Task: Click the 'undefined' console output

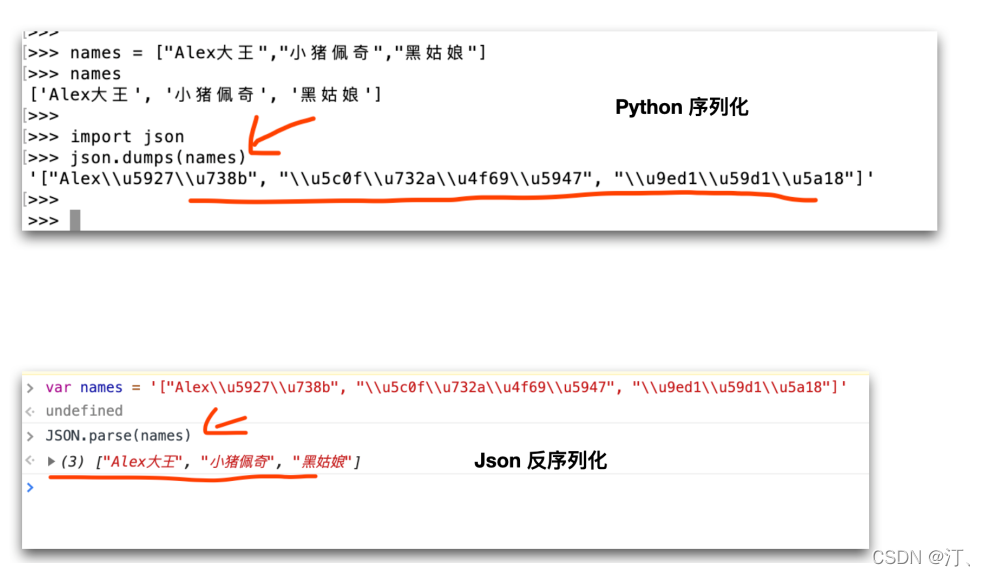Action: [84, 411]
